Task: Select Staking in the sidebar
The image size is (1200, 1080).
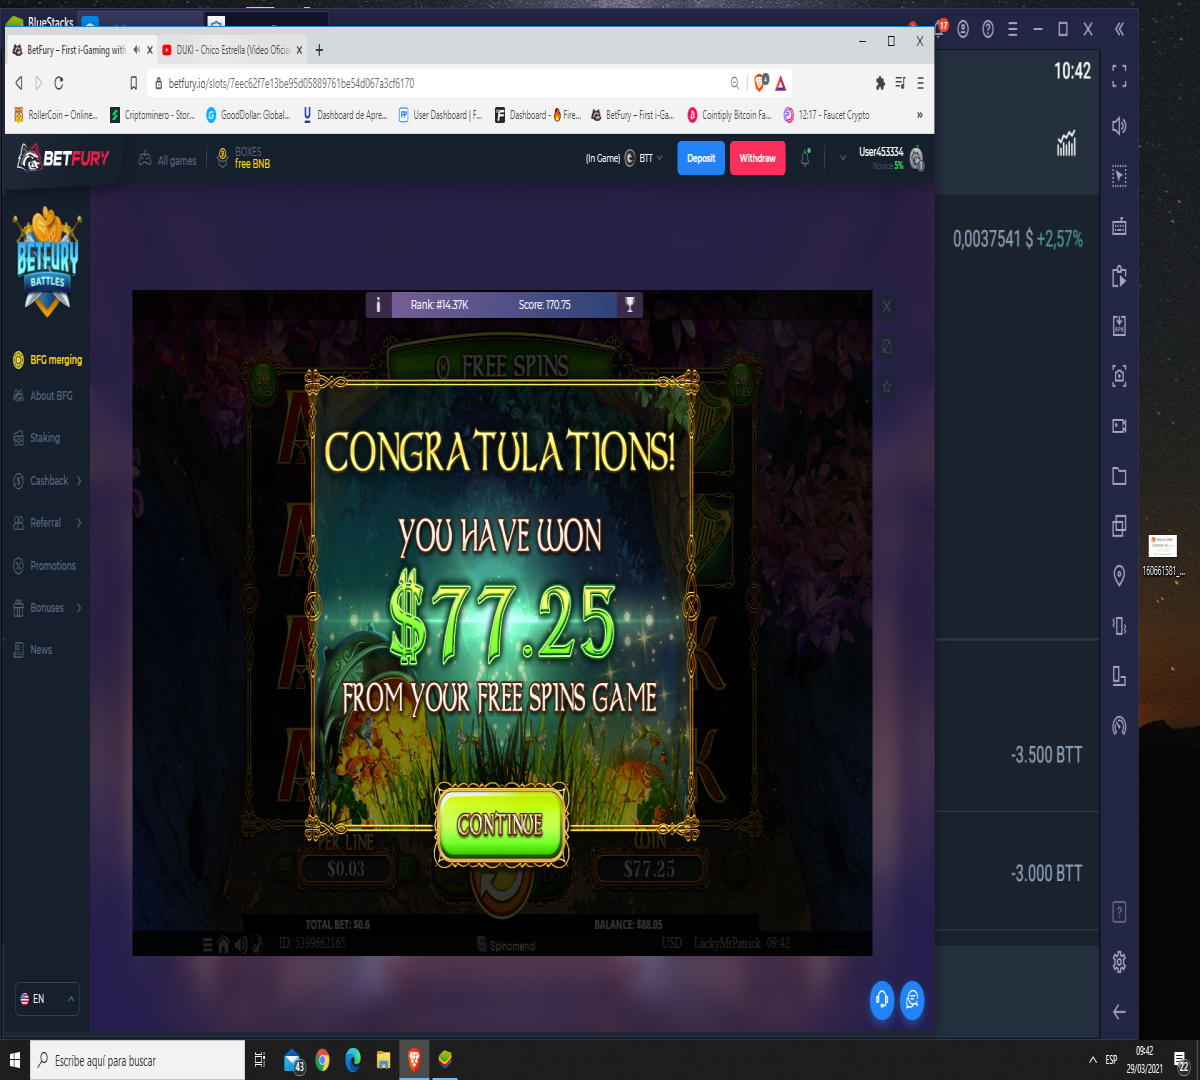Action: tap(37, 438)
